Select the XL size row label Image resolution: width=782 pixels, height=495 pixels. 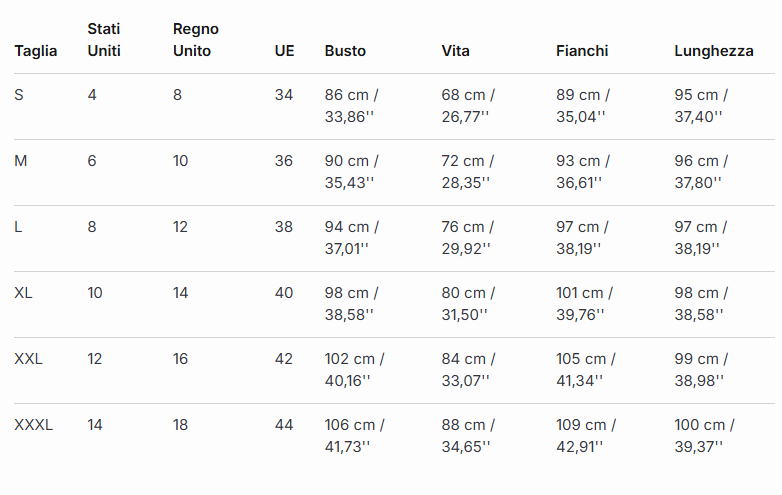click(x=23, y=293)
